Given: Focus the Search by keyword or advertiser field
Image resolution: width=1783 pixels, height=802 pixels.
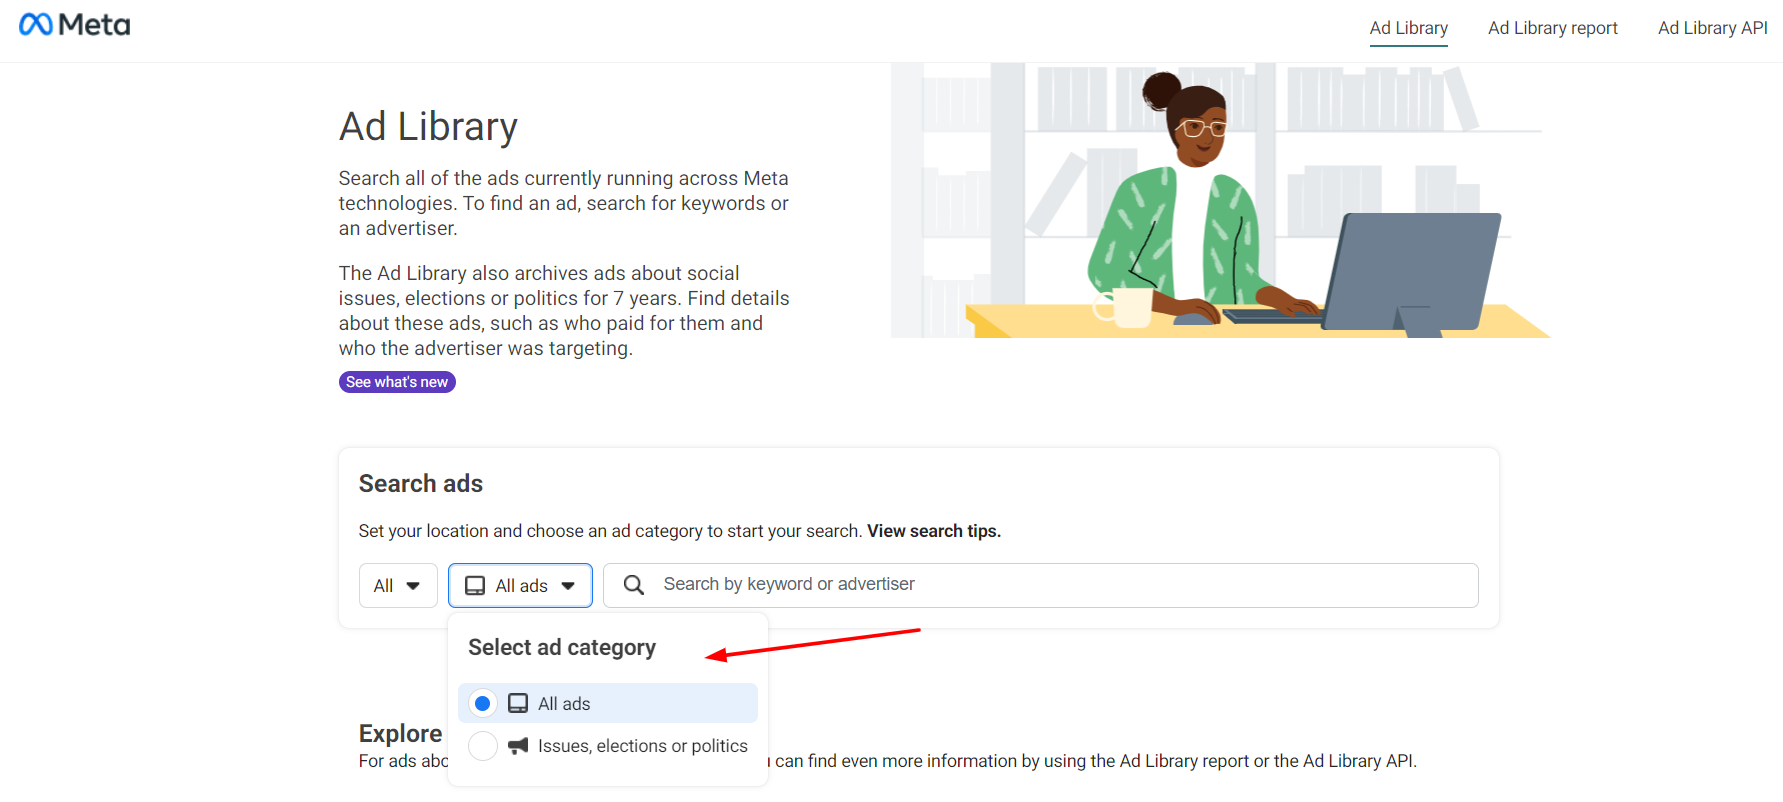Looking at the screenshot, I should click(1041, 586).
